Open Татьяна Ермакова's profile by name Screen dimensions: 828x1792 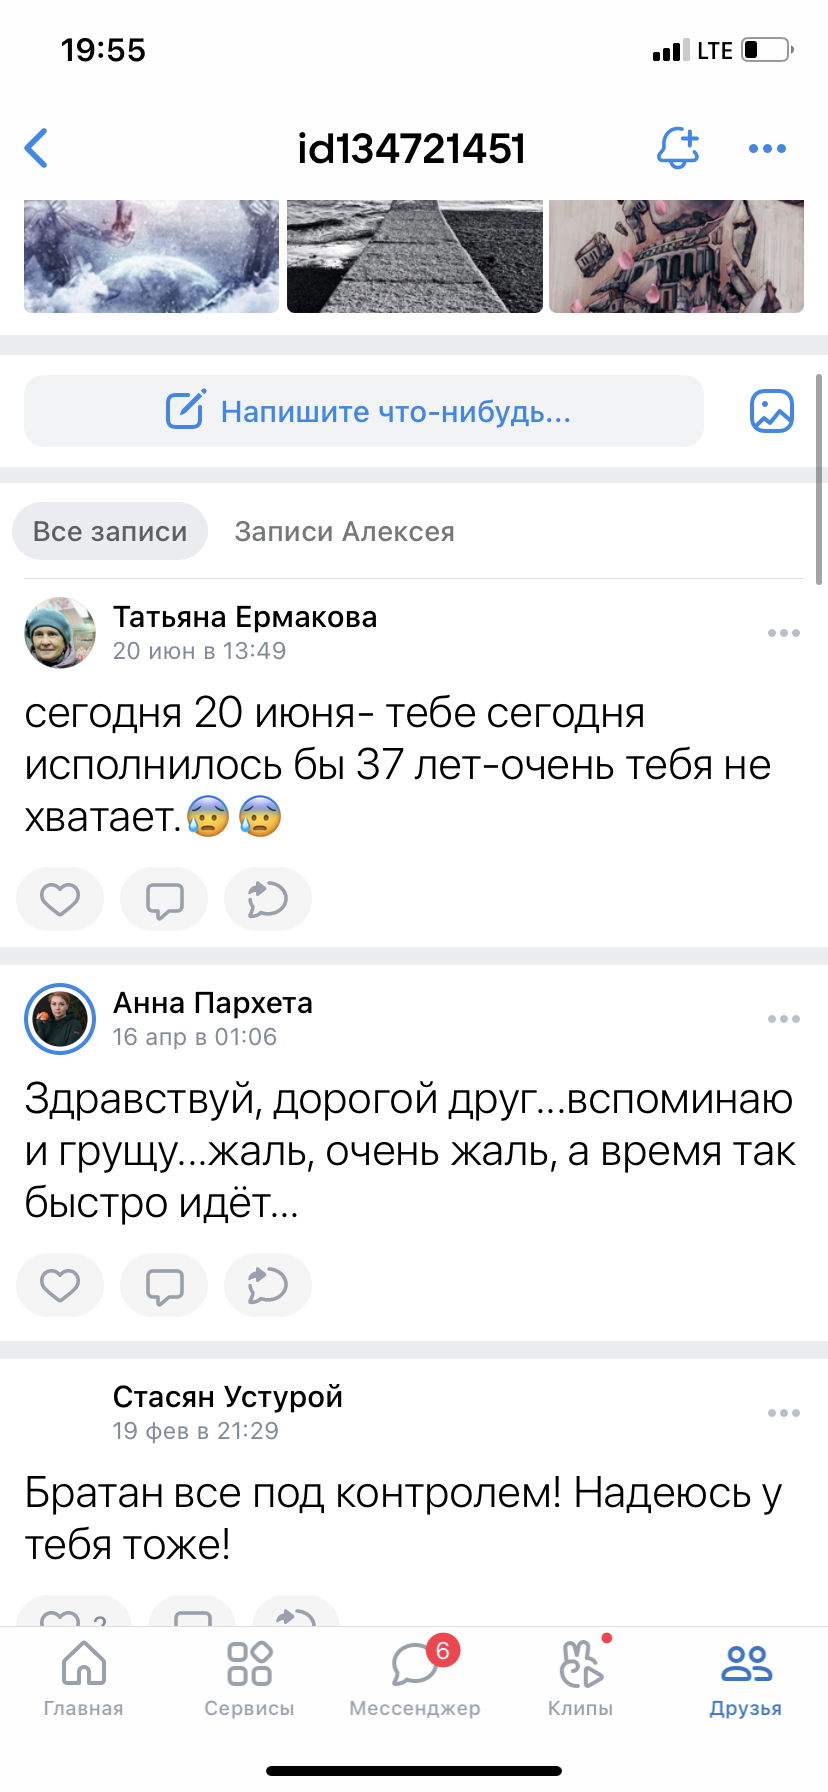245,617
